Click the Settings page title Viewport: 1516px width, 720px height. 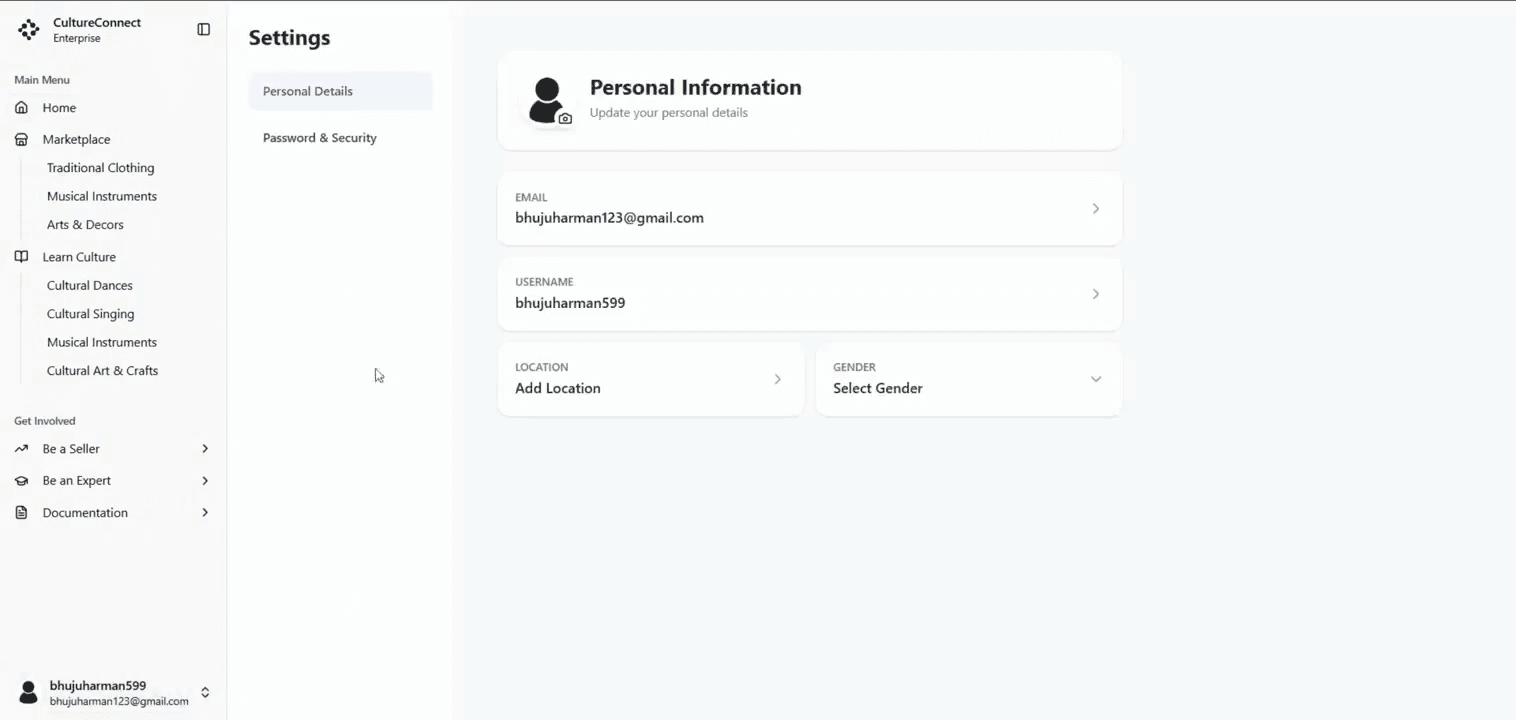tap(289, 38)
